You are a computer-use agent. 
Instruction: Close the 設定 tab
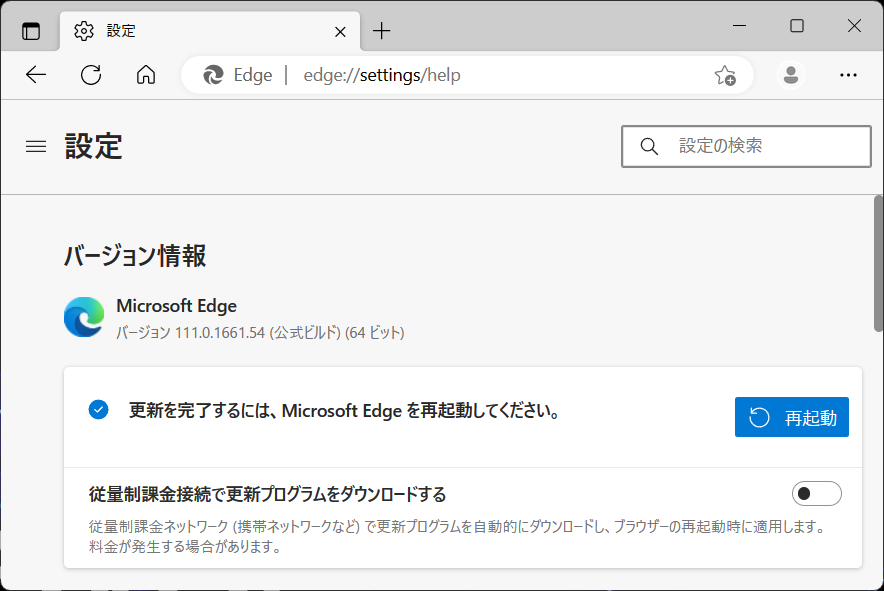340,32
